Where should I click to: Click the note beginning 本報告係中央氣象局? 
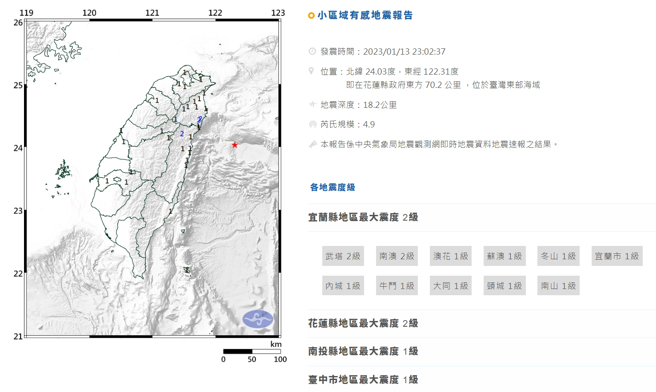click(439, 144)
